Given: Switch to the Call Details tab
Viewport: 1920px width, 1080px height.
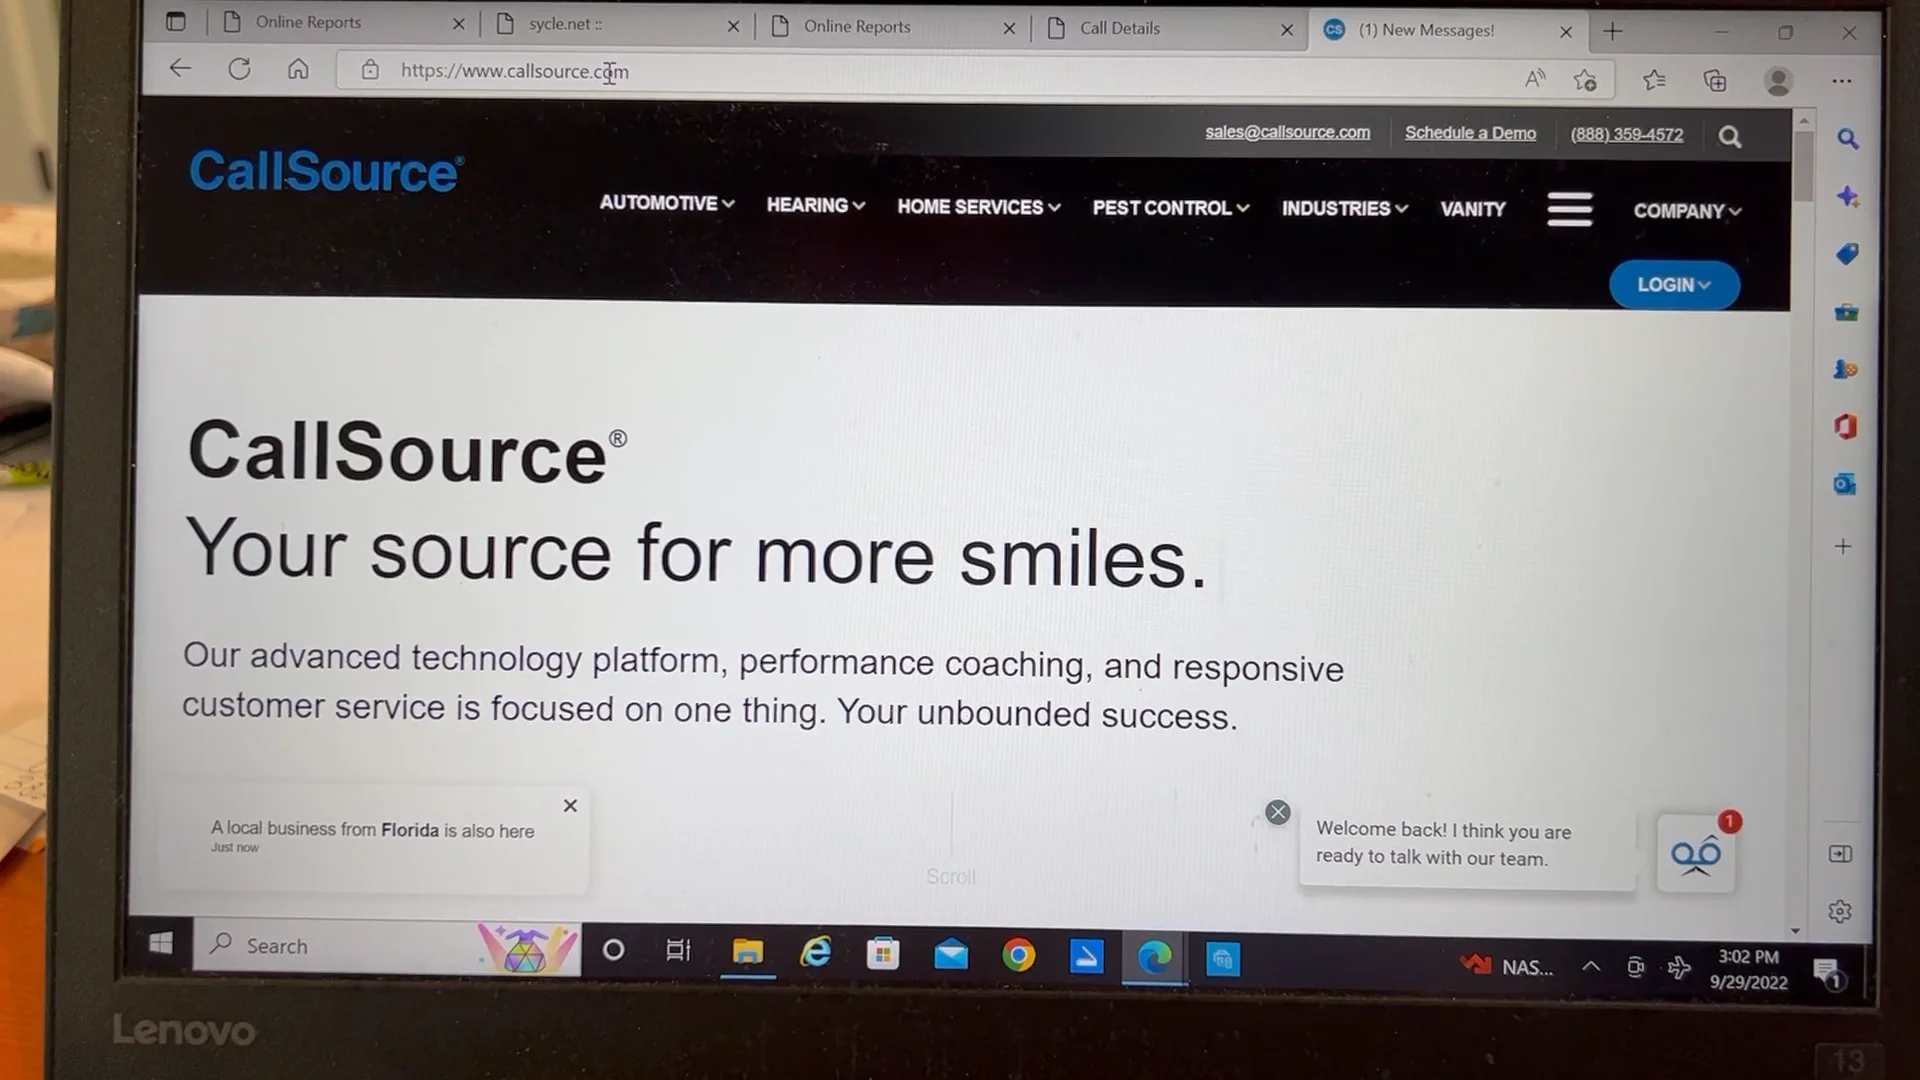Looking at the screenshot, I should (1119, 28).
